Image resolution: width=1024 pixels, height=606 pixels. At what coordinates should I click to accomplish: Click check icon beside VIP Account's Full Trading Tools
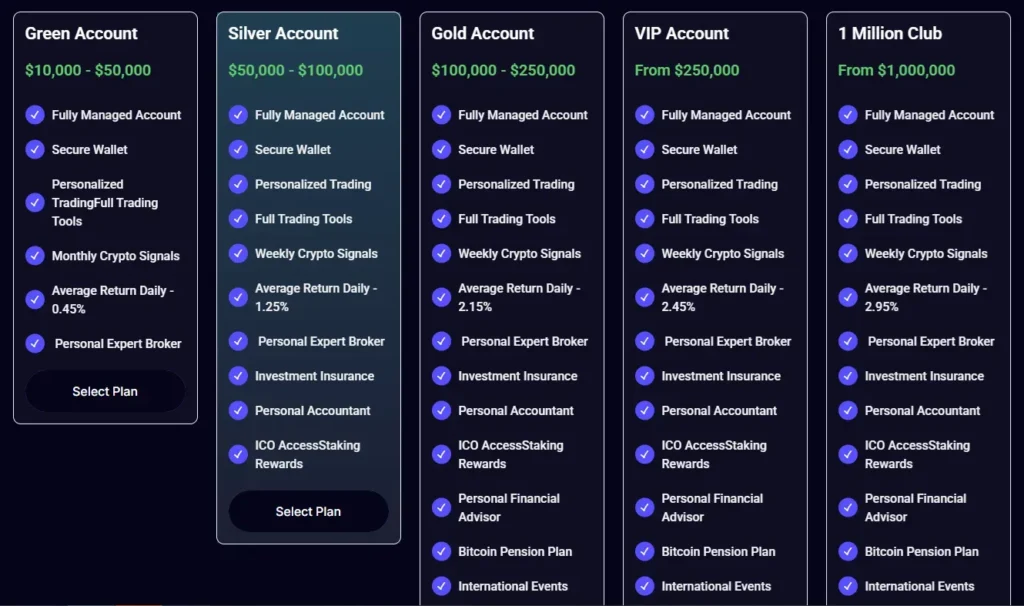645,218
